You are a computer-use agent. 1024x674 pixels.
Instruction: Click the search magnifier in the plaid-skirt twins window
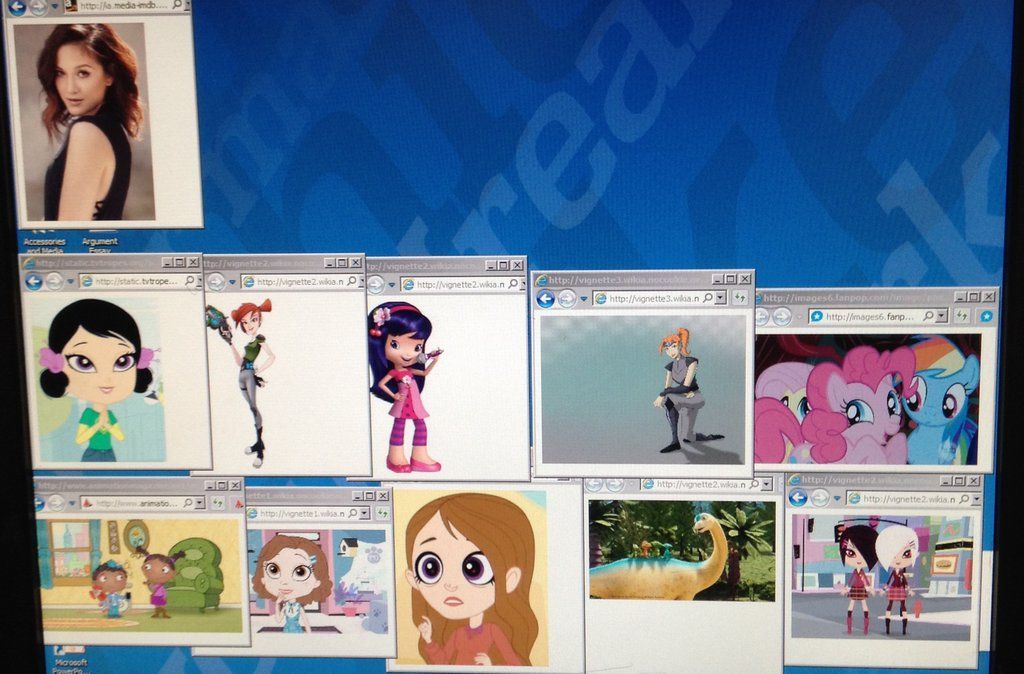964,498
